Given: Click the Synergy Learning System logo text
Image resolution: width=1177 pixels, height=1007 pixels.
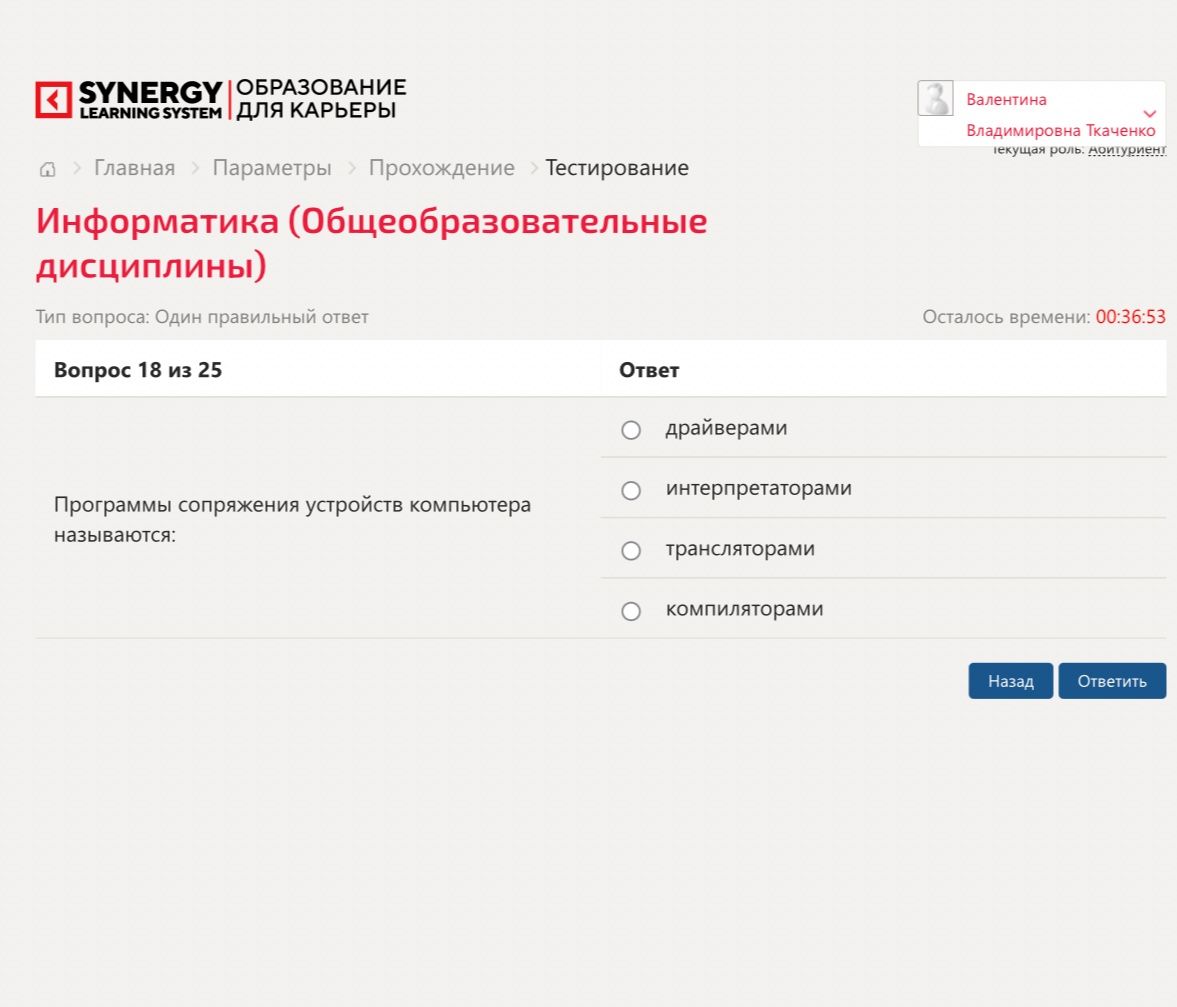Looking at the screenshot, I should [x=150, y=100].
